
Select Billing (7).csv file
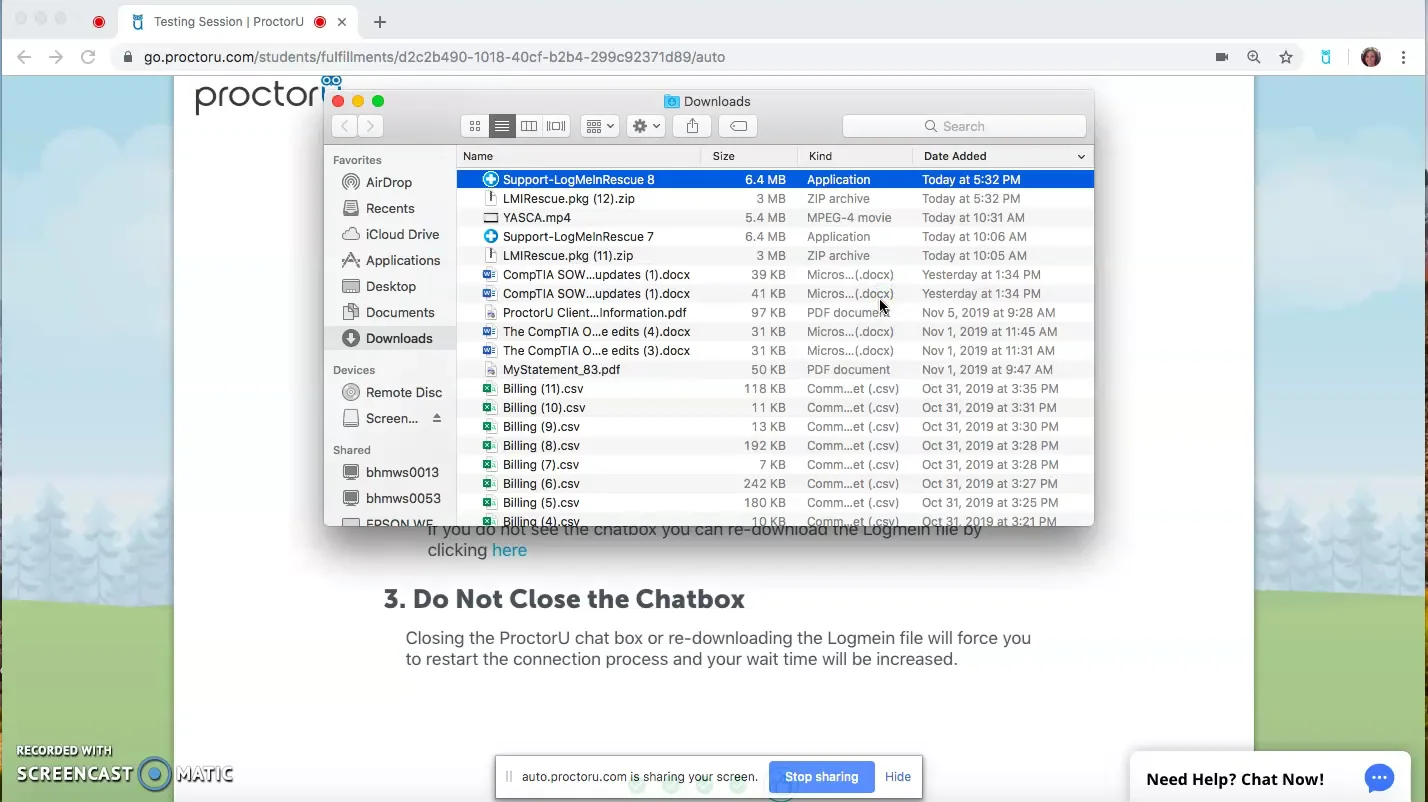pos(775,465)
